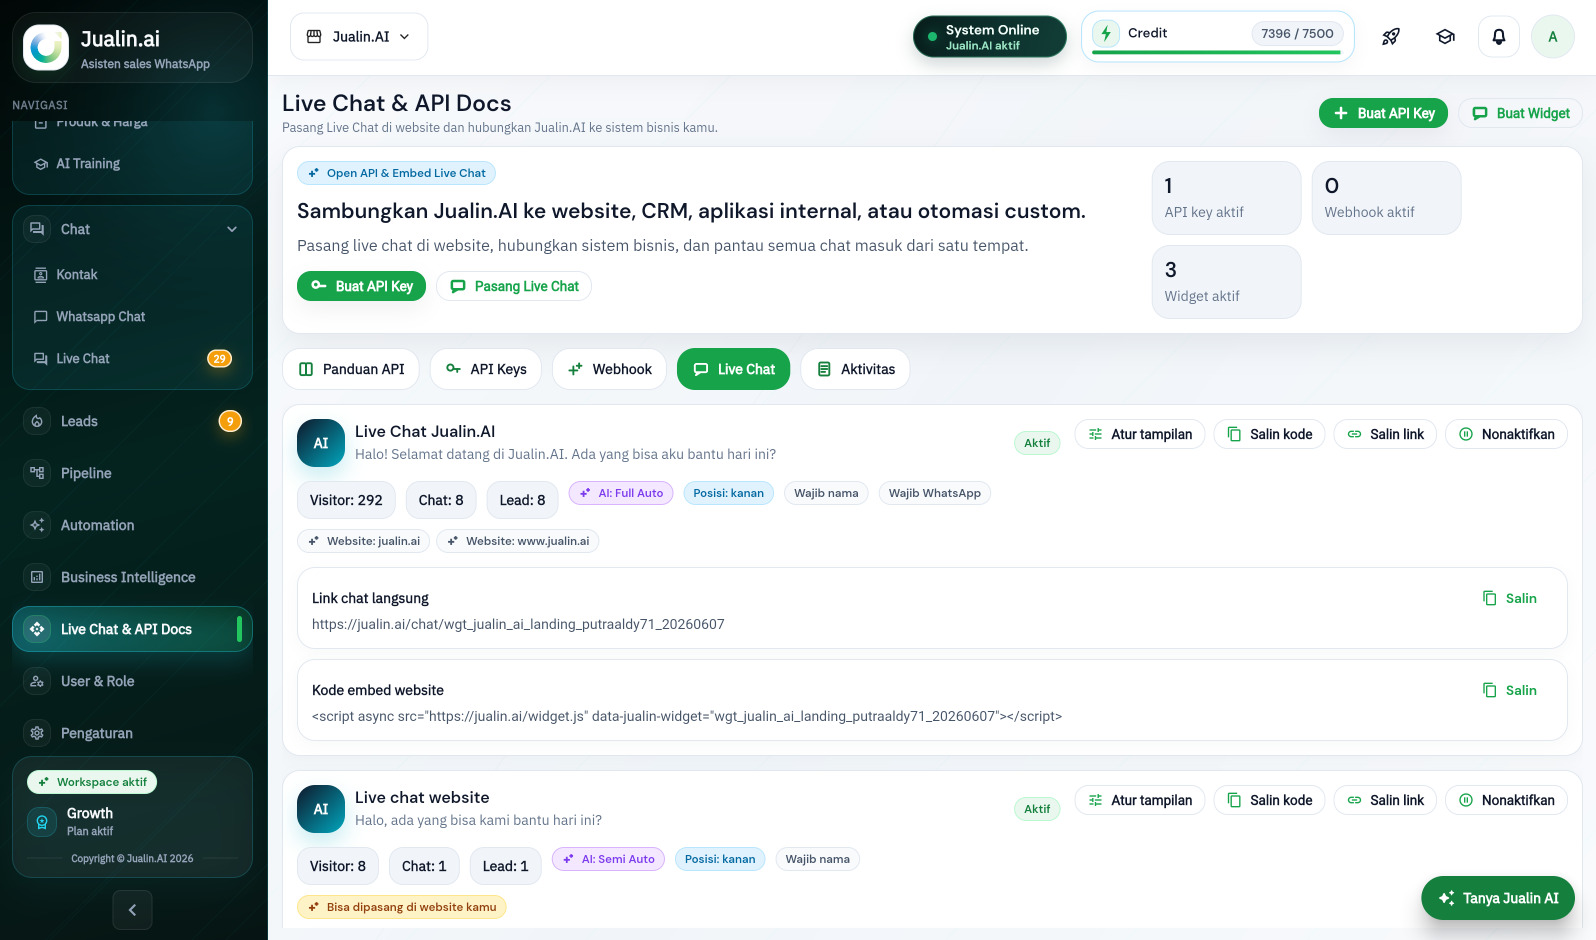Switch to the API Keys tab
The image size is (1596, 940).
coord(485,369)
